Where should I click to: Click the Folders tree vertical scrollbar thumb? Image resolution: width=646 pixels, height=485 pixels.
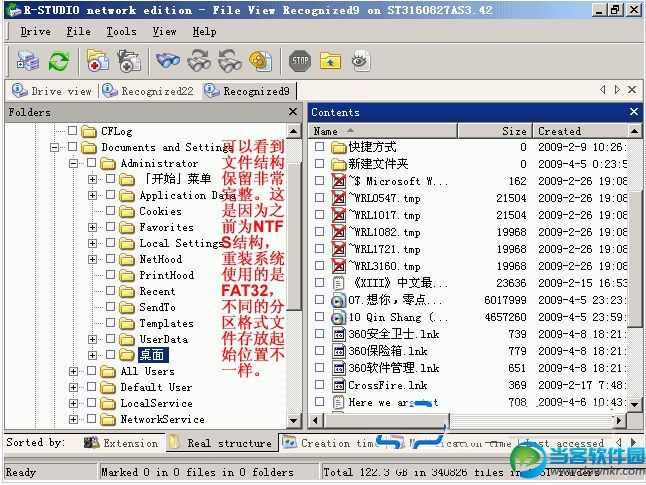click(x=294, y=237)
